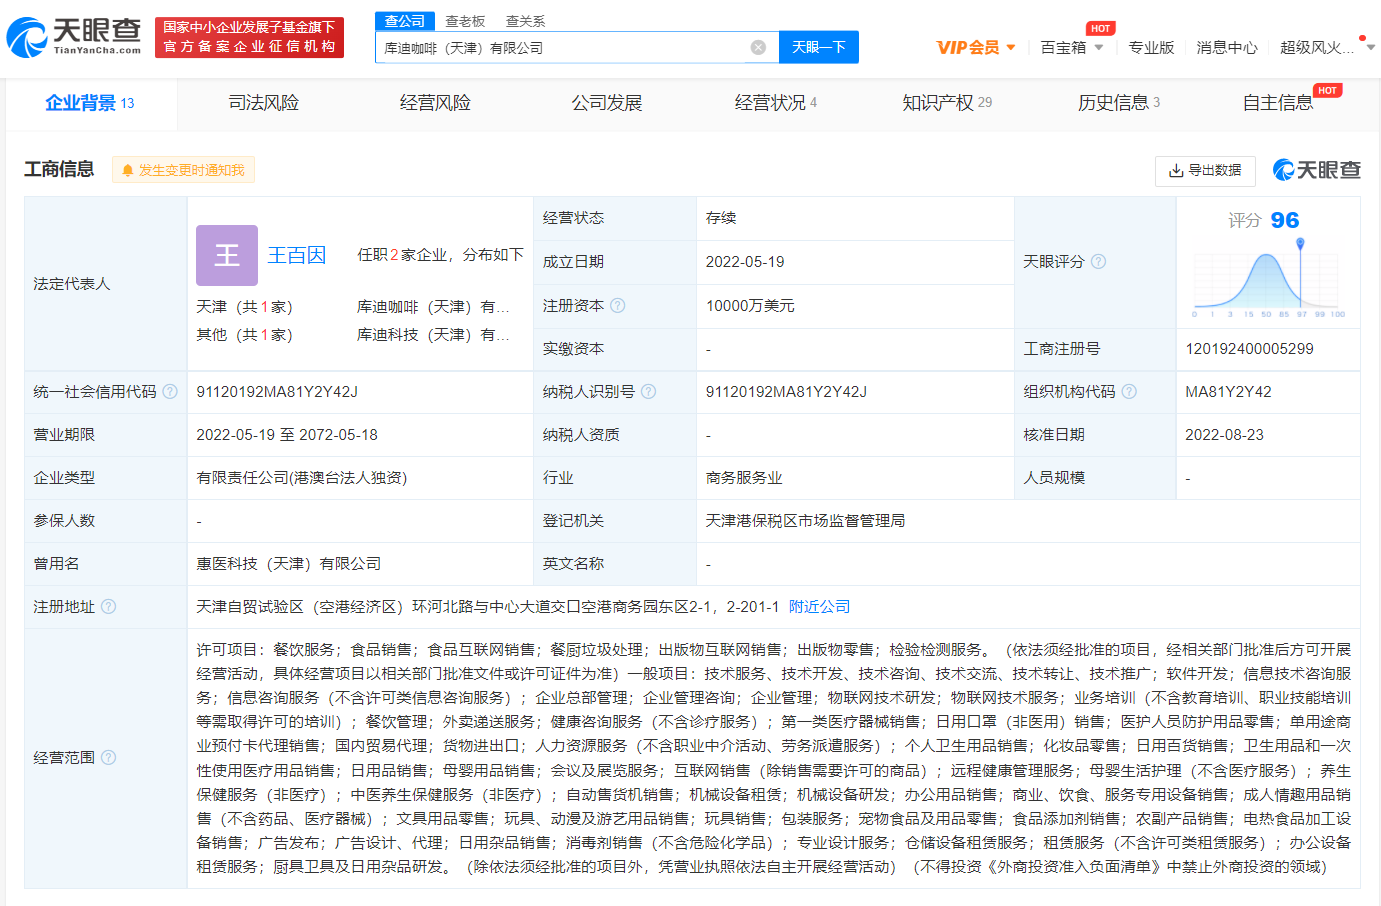Screen dimensions: 1381x906
Task: Click the company name search input field
Action: 560,47
